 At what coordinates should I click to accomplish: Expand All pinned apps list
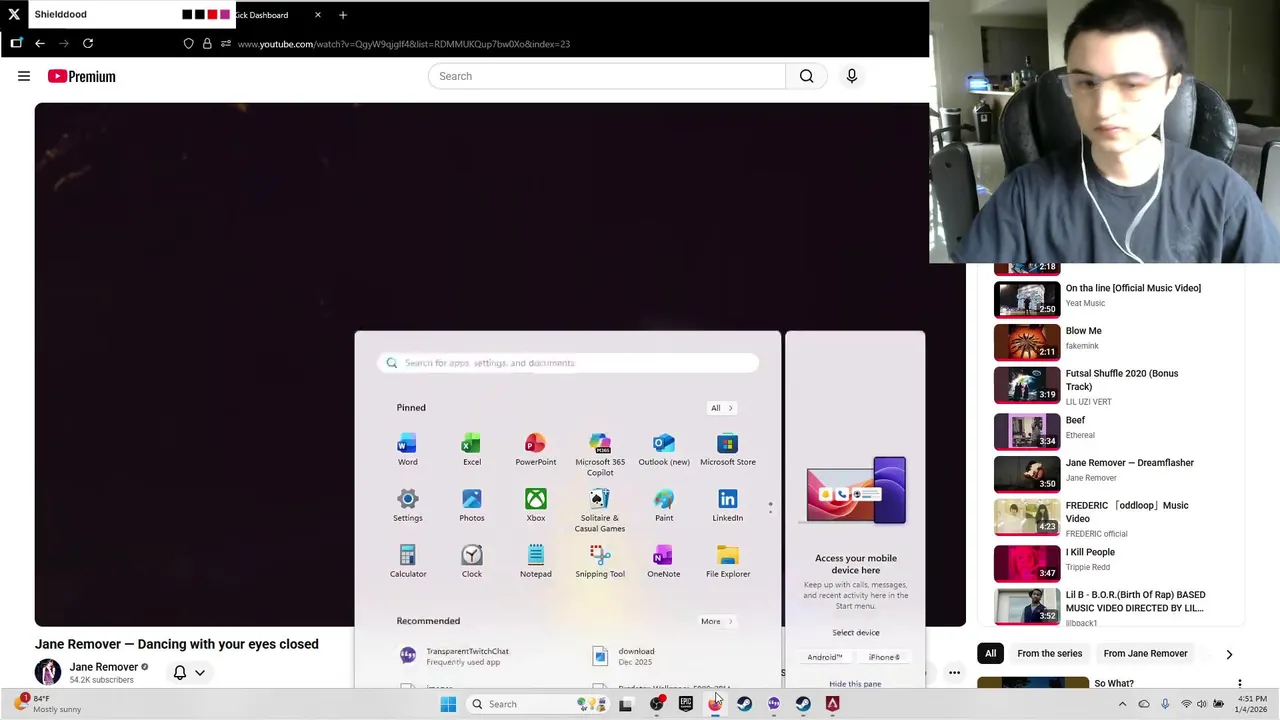point(721,408)
